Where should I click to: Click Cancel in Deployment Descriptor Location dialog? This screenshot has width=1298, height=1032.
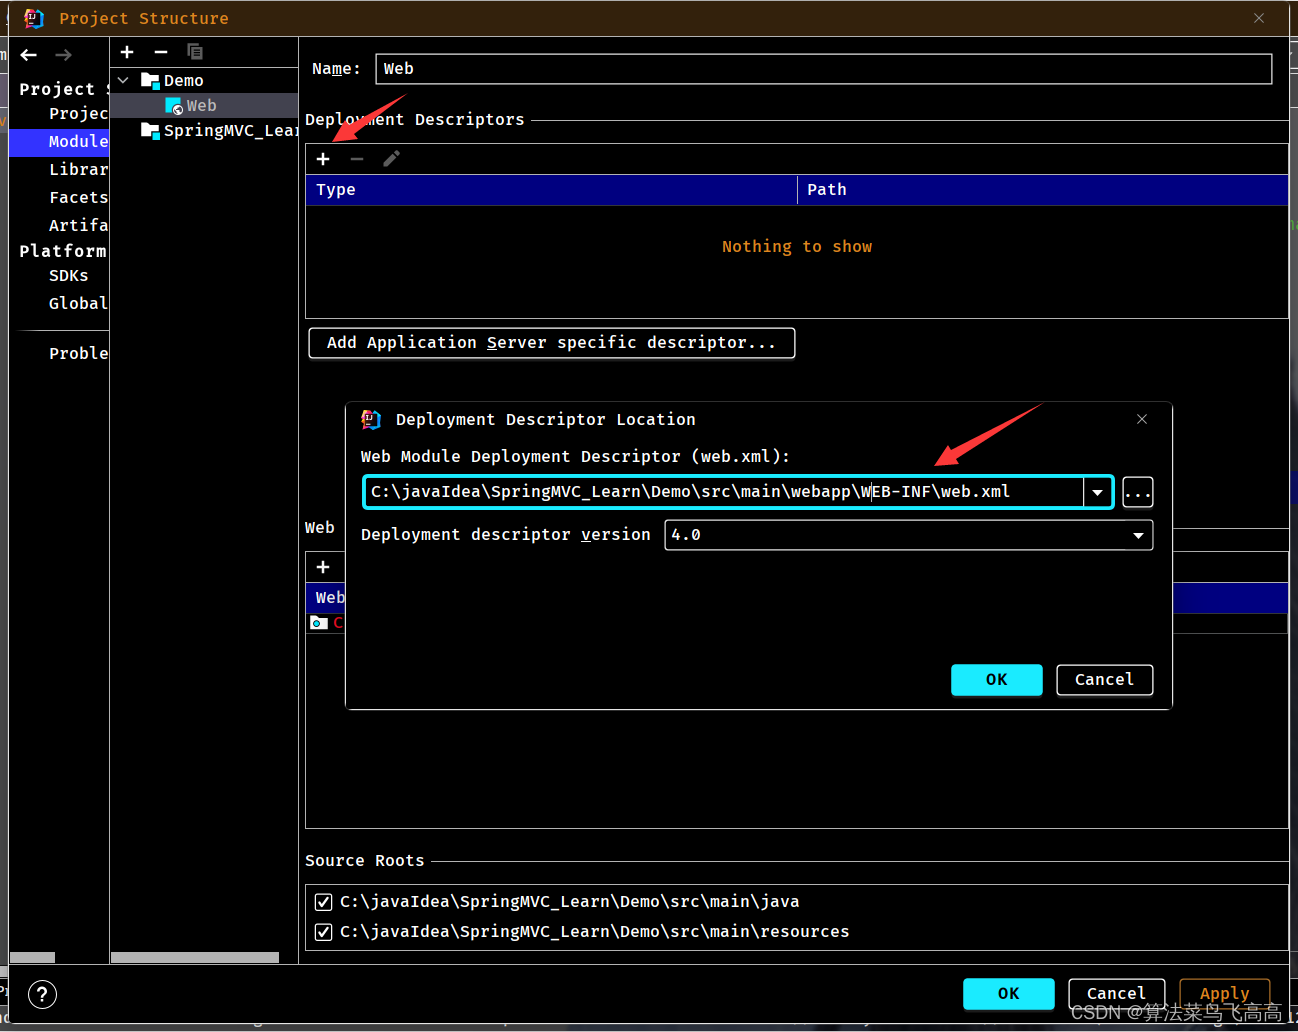pos(1104,680)
